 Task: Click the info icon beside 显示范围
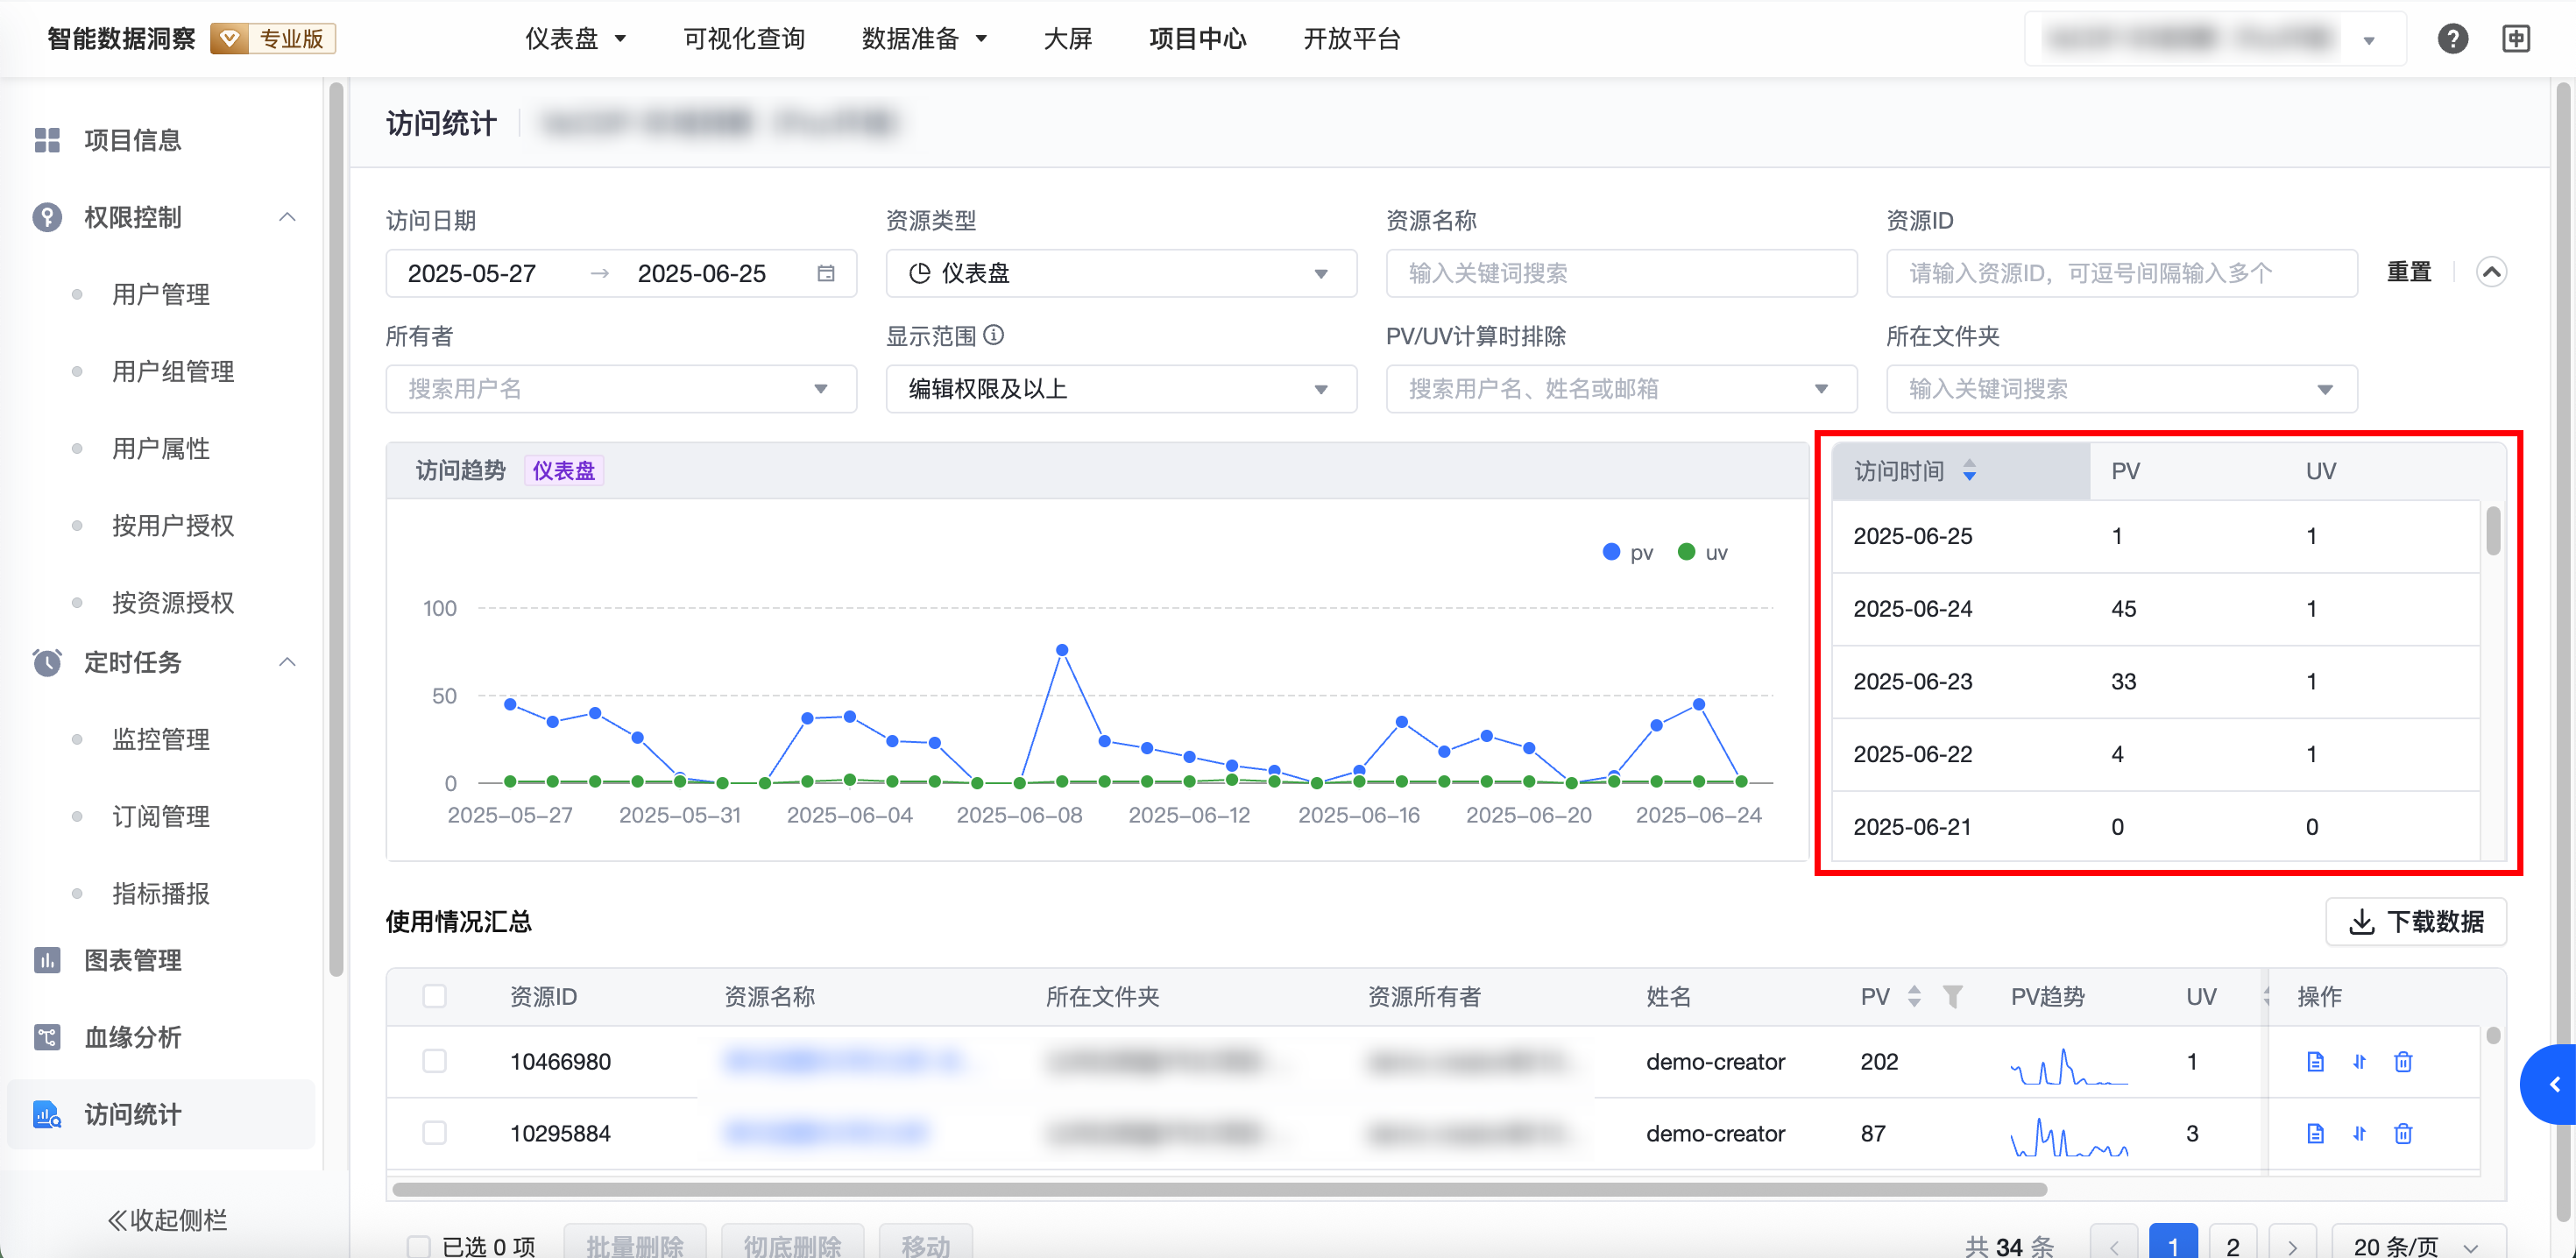tap(993, 335)
